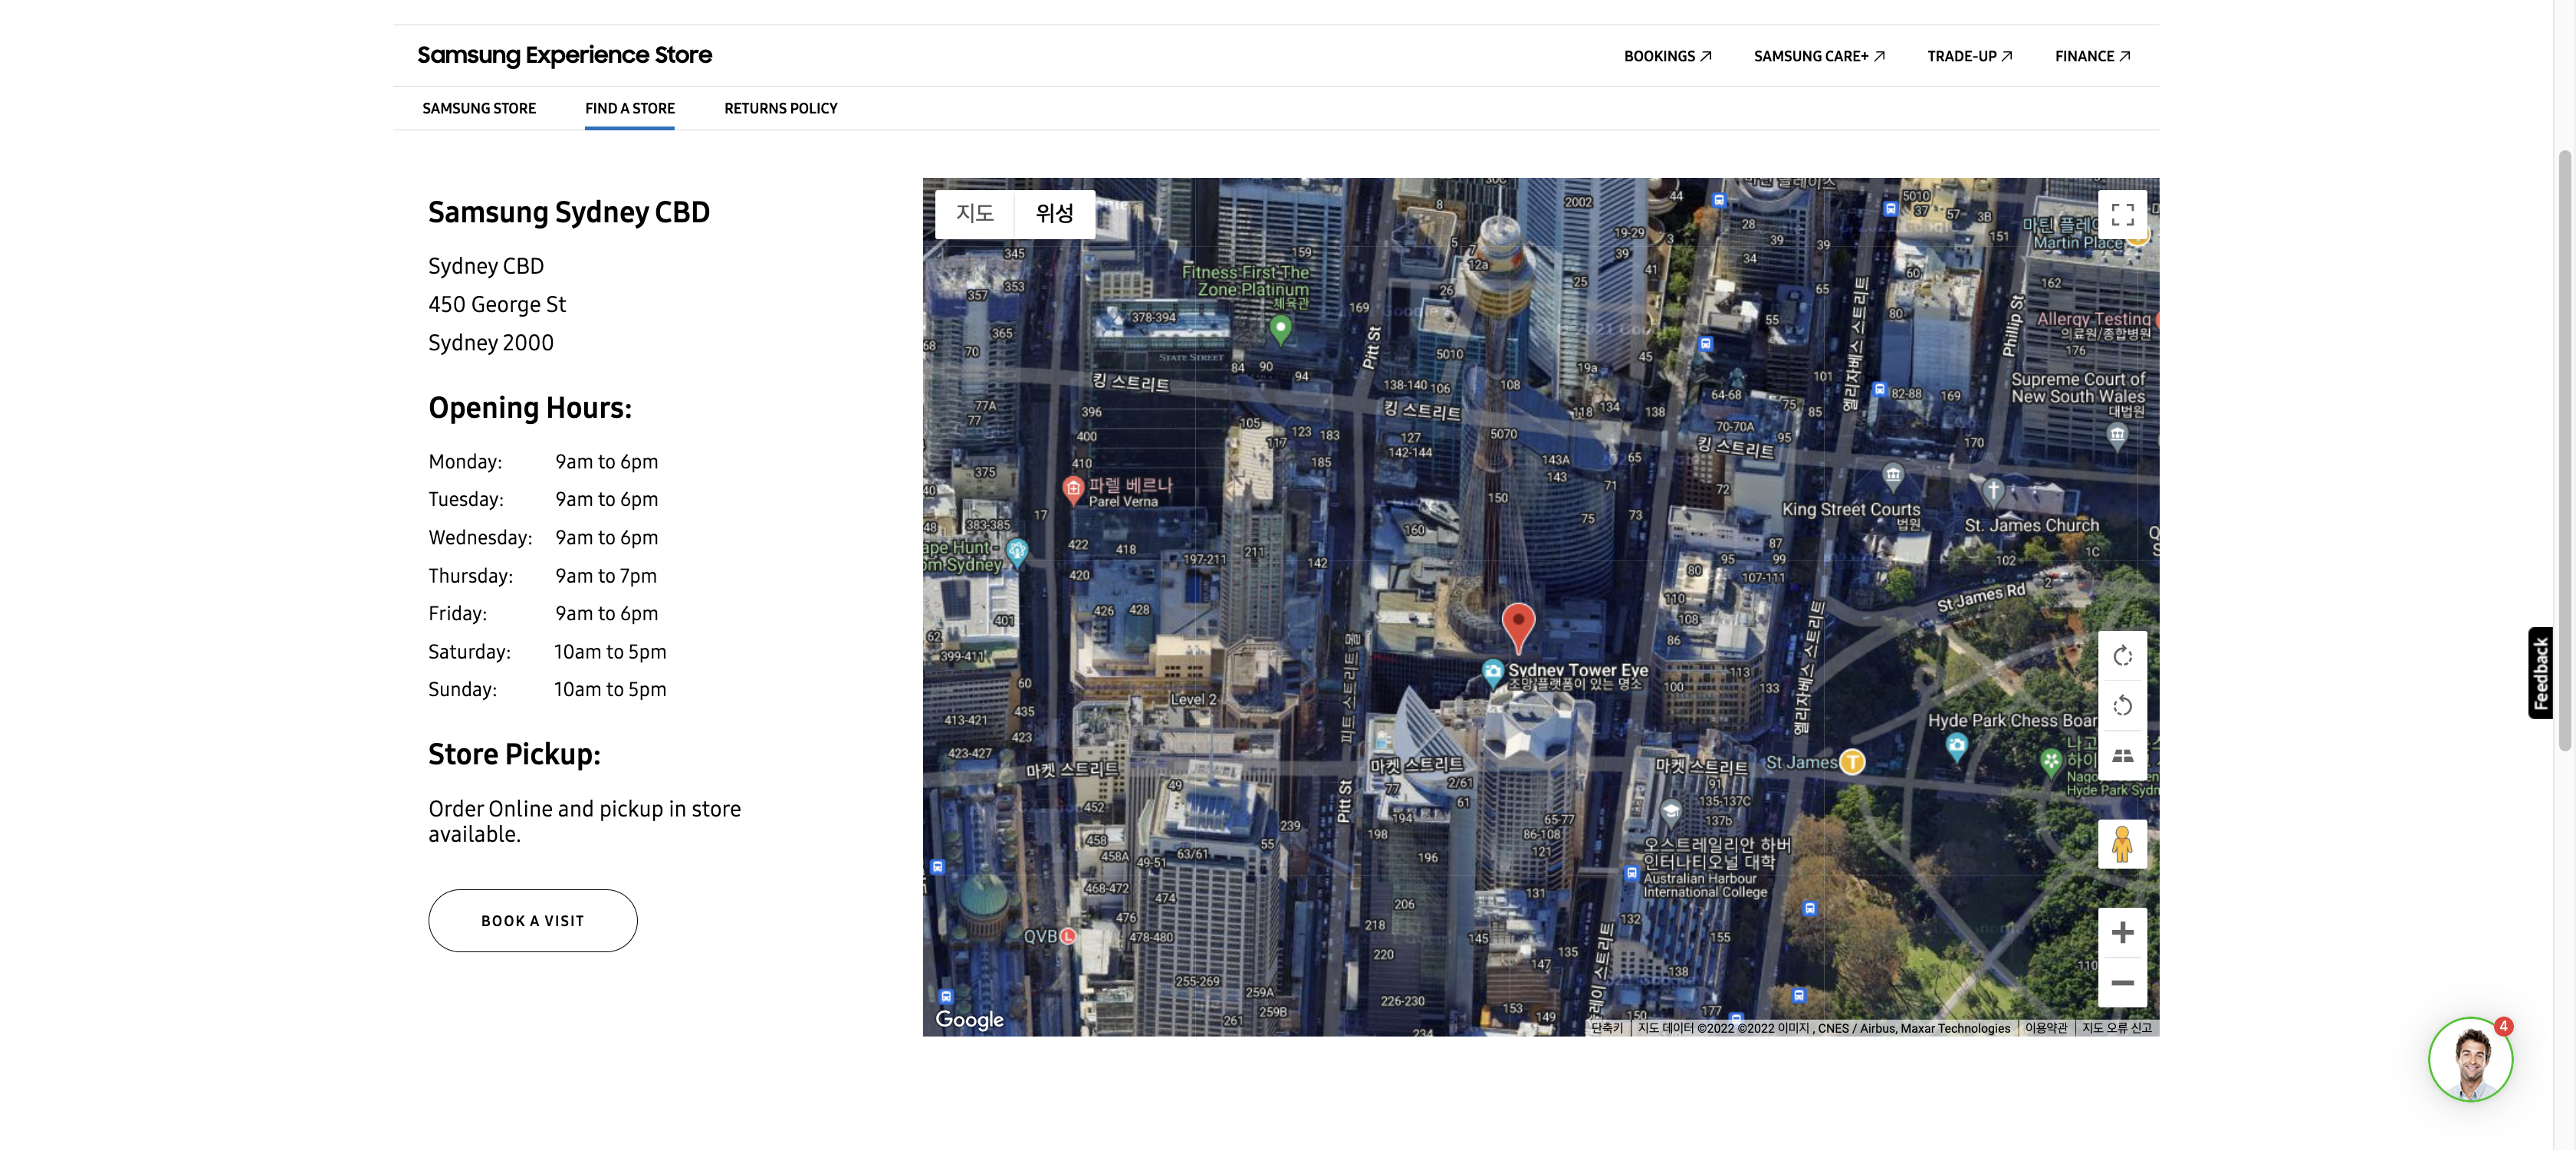Click the 'Sydney 2000' postcode text

pos(491,343)
